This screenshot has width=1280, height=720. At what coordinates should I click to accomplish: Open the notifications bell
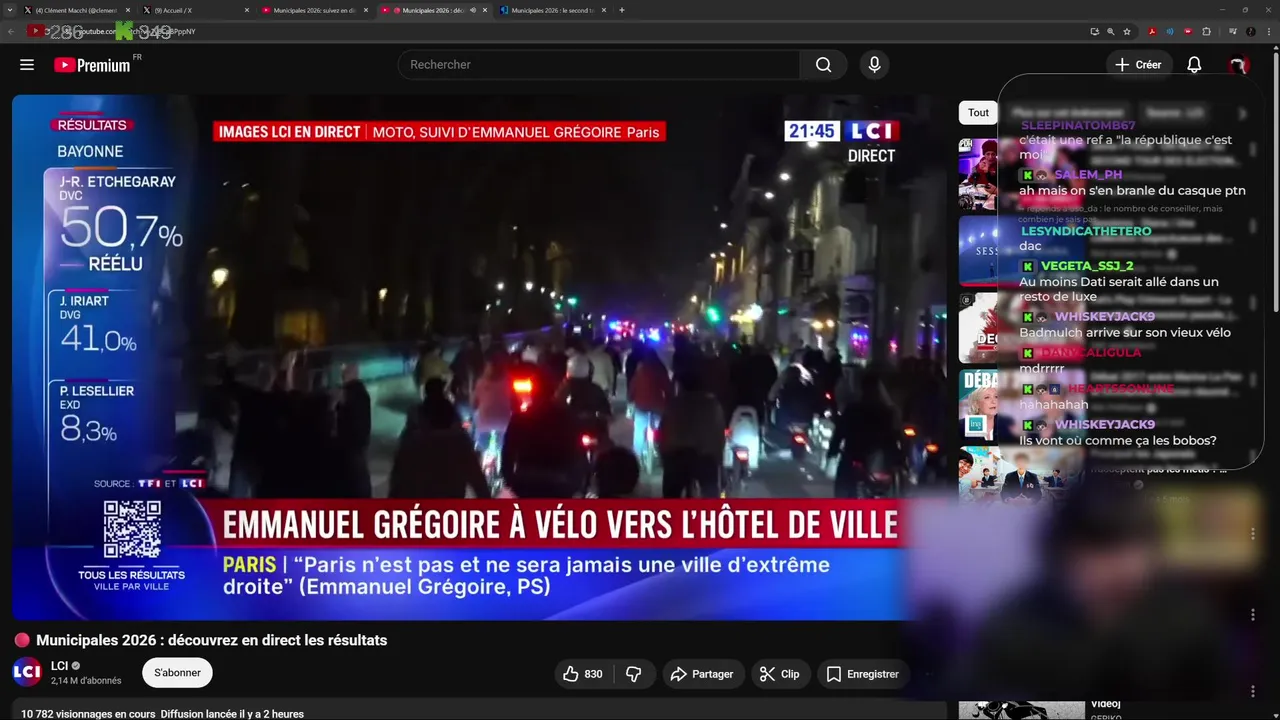1194,65
